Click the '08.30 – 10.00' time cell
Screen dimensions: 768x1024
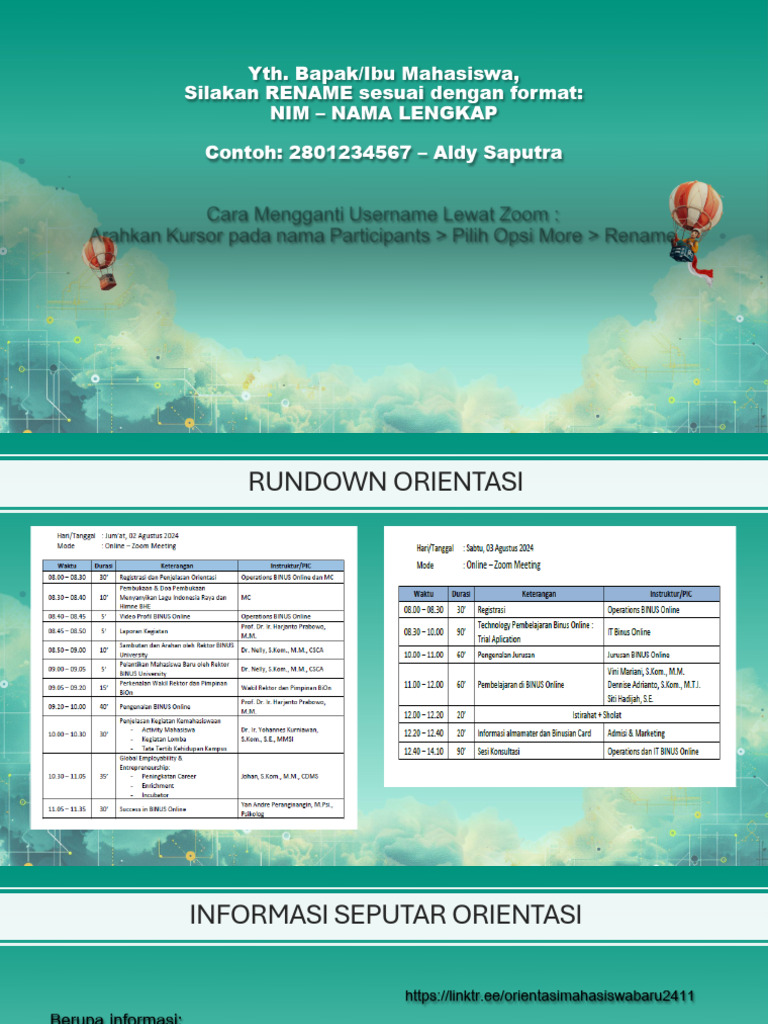tap(423, 632)
